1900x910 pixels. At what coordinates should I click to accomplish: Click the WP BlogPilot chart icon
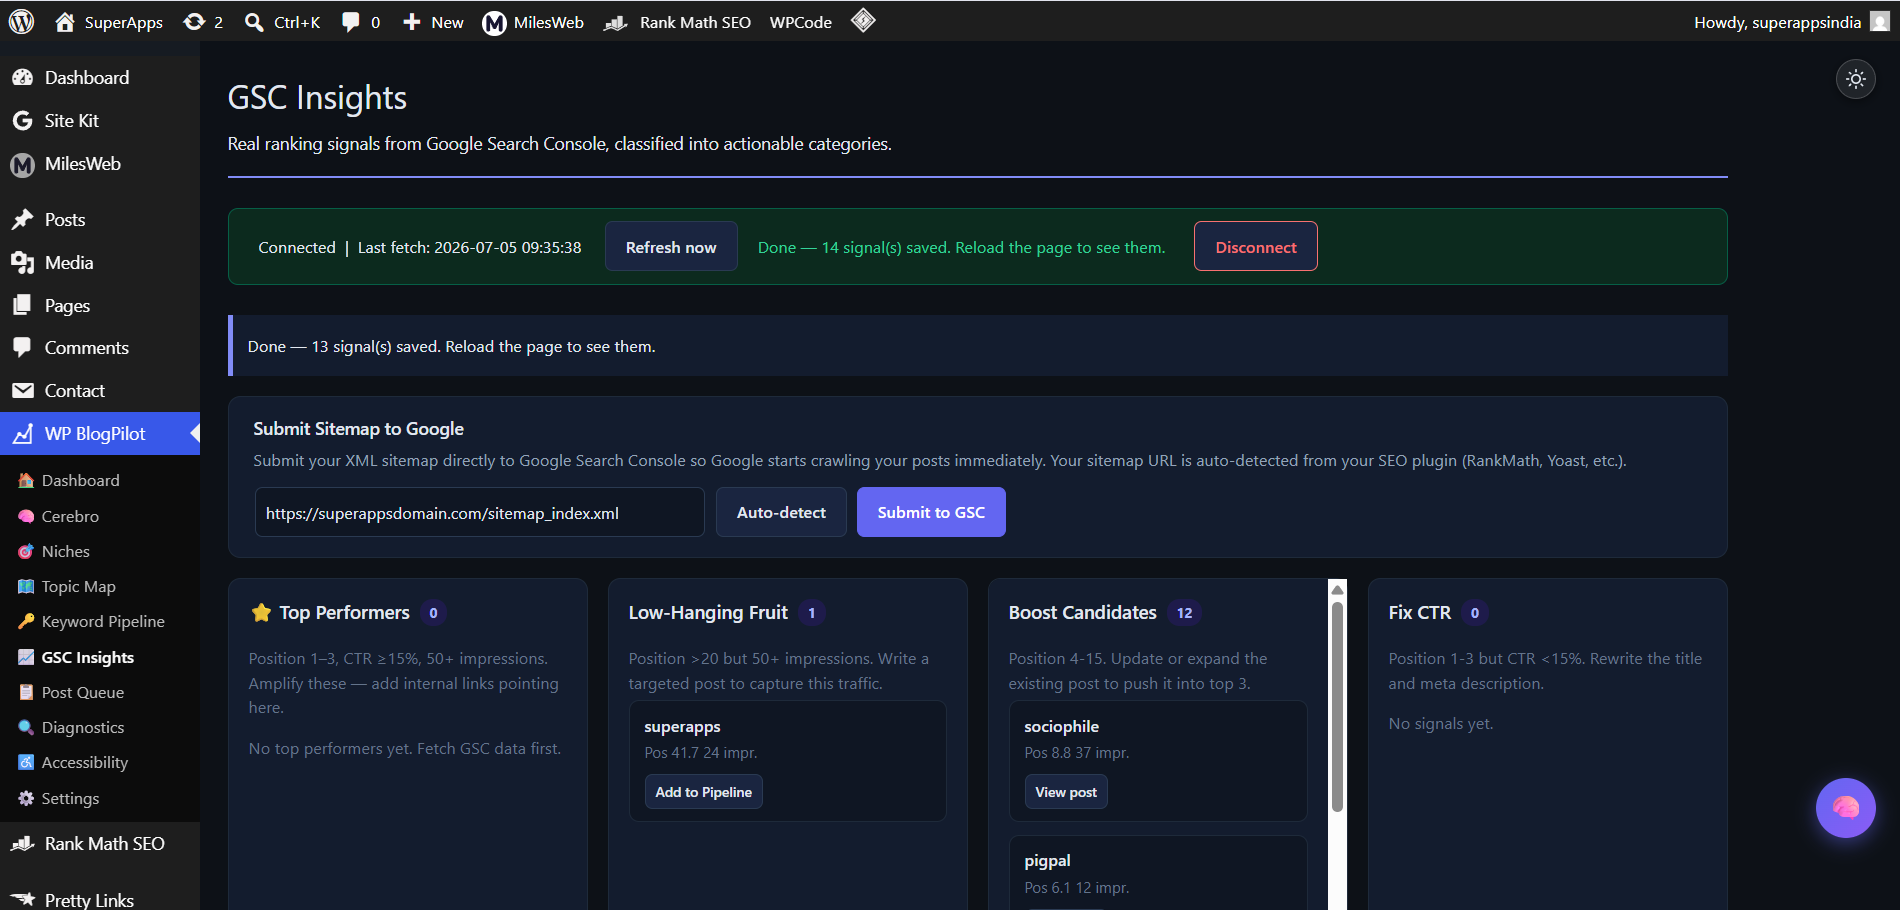23,434
